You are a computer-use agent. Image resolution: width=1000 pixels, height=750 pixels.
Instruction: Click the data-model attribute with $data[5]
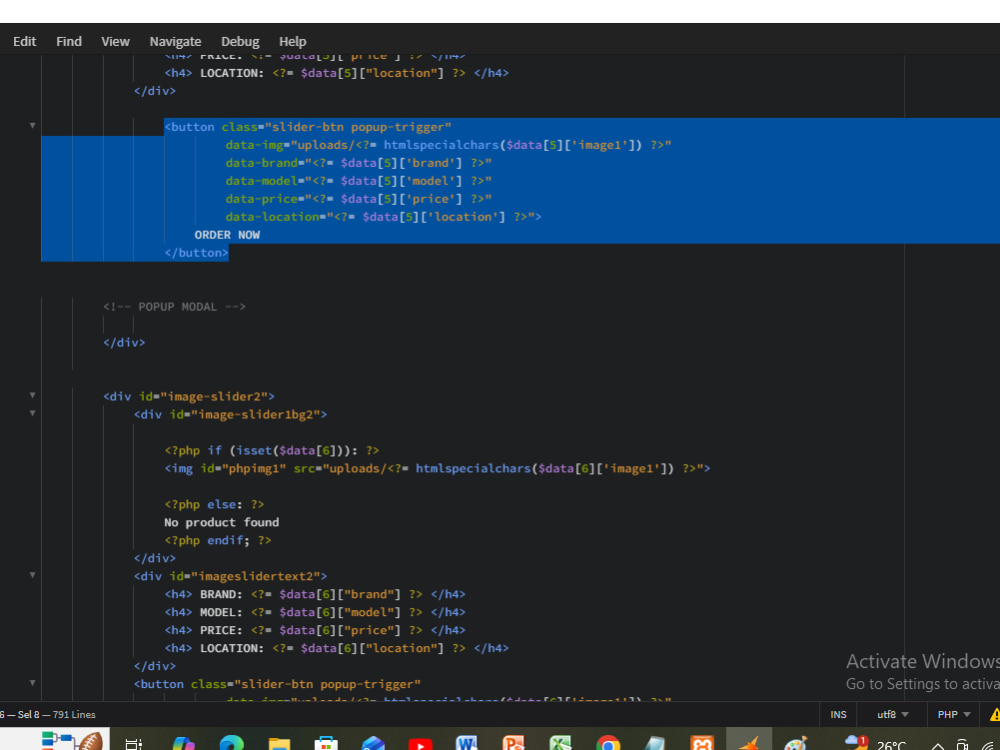(x=358, y=180)
